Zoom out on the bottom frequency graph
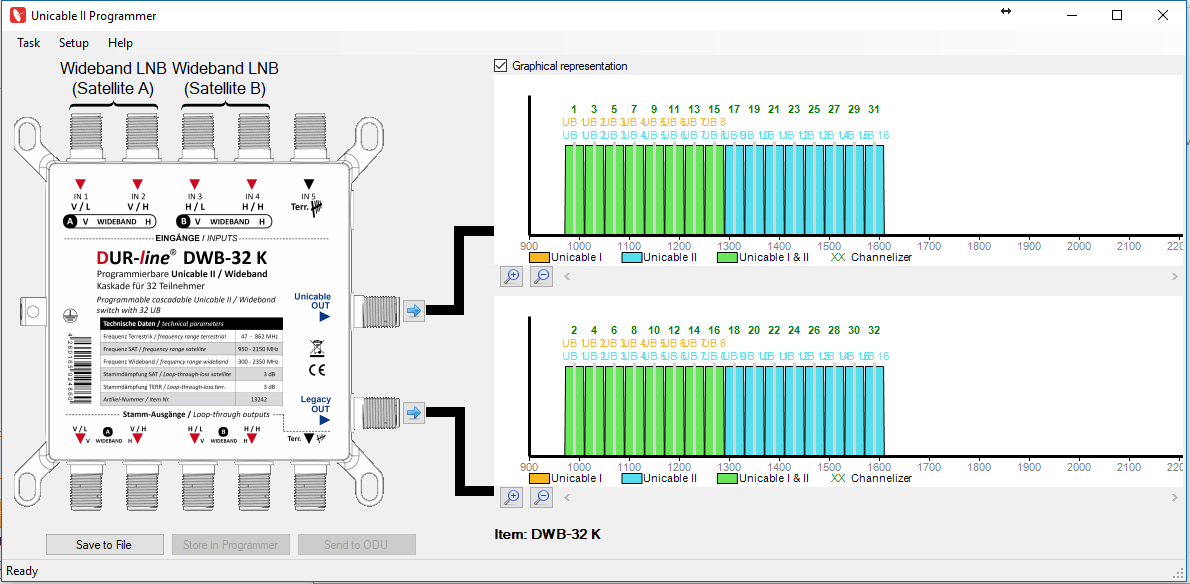 (x=541, y=497)
